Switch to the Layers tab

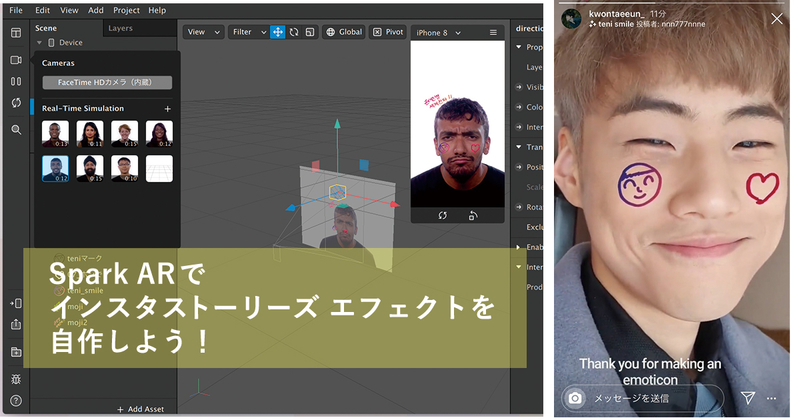point(120,28)
